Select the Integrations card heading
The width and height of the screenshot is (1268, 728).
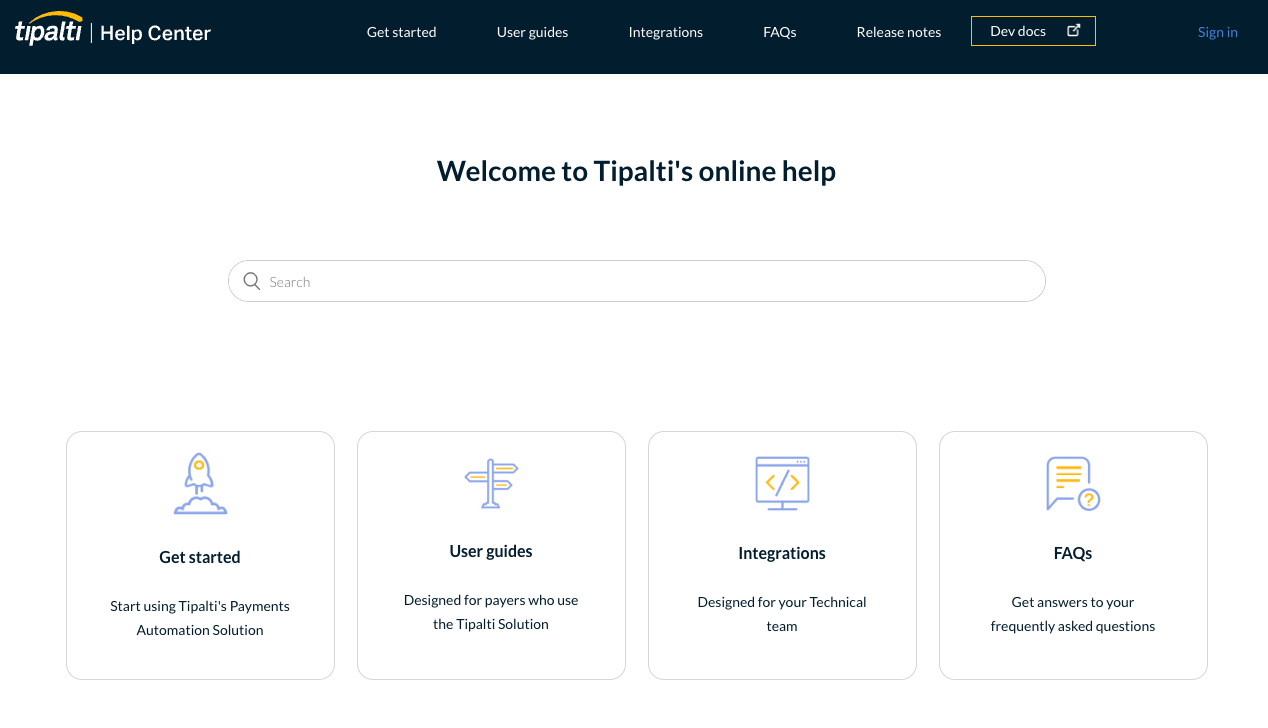tap(782, 553)
